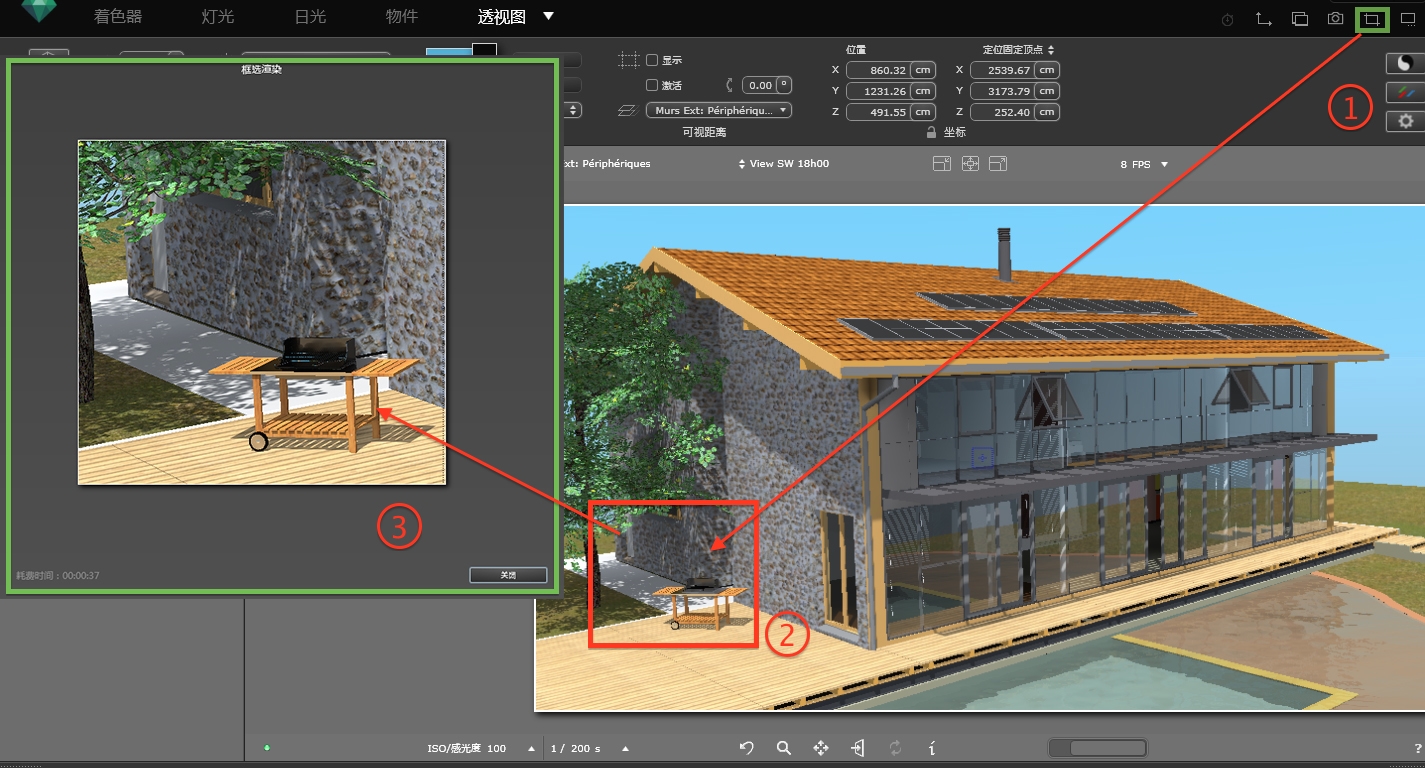Activate the region render crop tool
Image resolution: width=1425 pixels, height=768 pixels.
(1372, 18)
